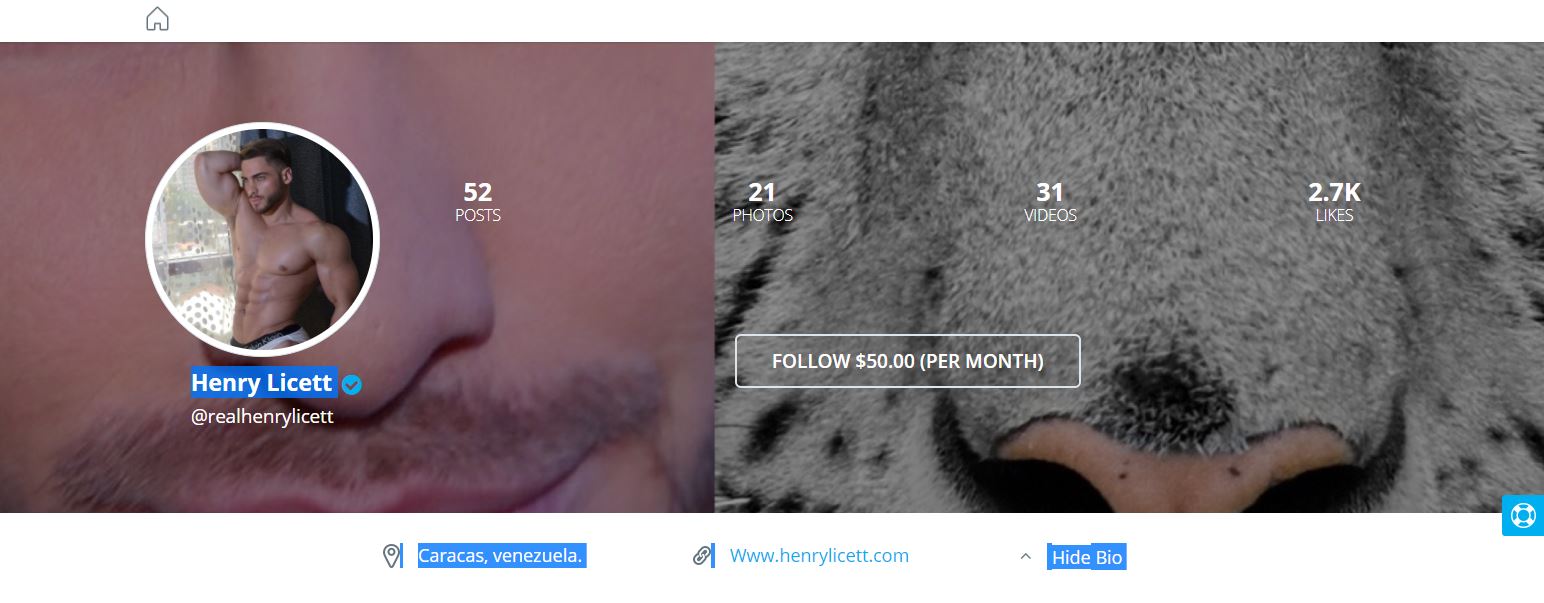
Task: Open the Www.henrylicett.com link
Action: pos(819,556)
